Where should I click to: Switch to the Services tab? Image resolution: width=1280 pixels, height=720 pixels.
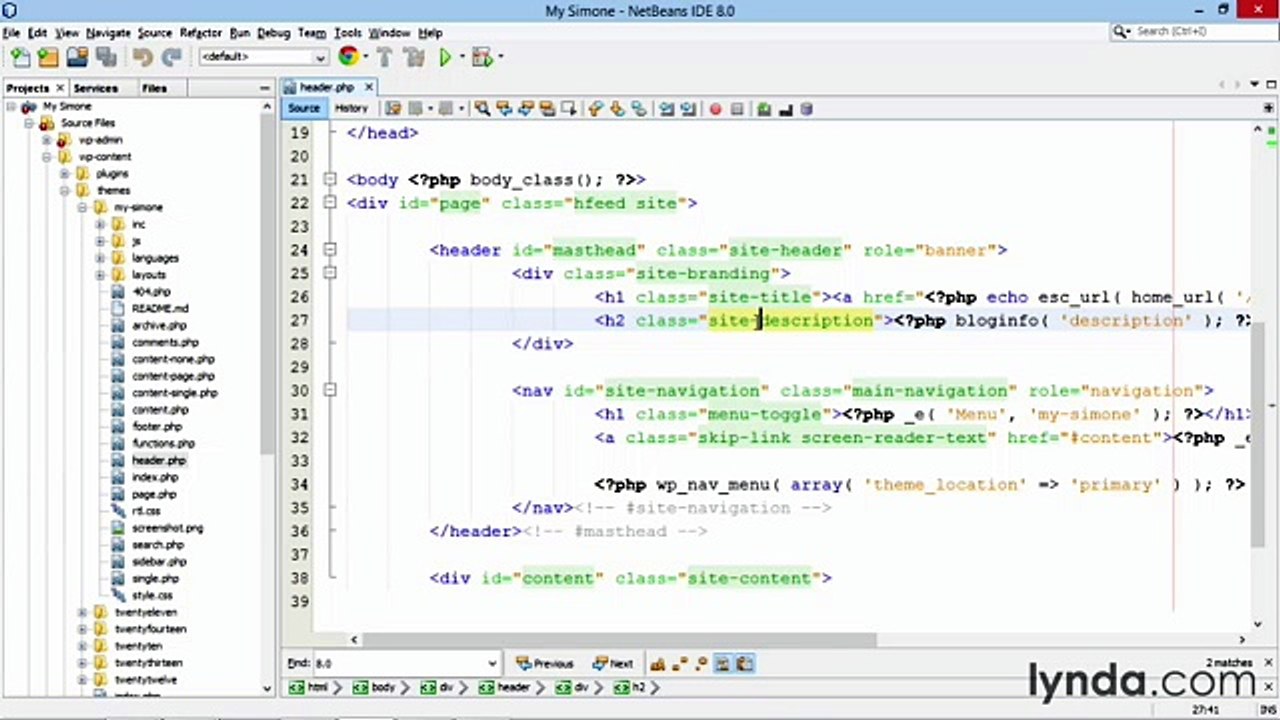pyautogui.click(x=96, y=88)
